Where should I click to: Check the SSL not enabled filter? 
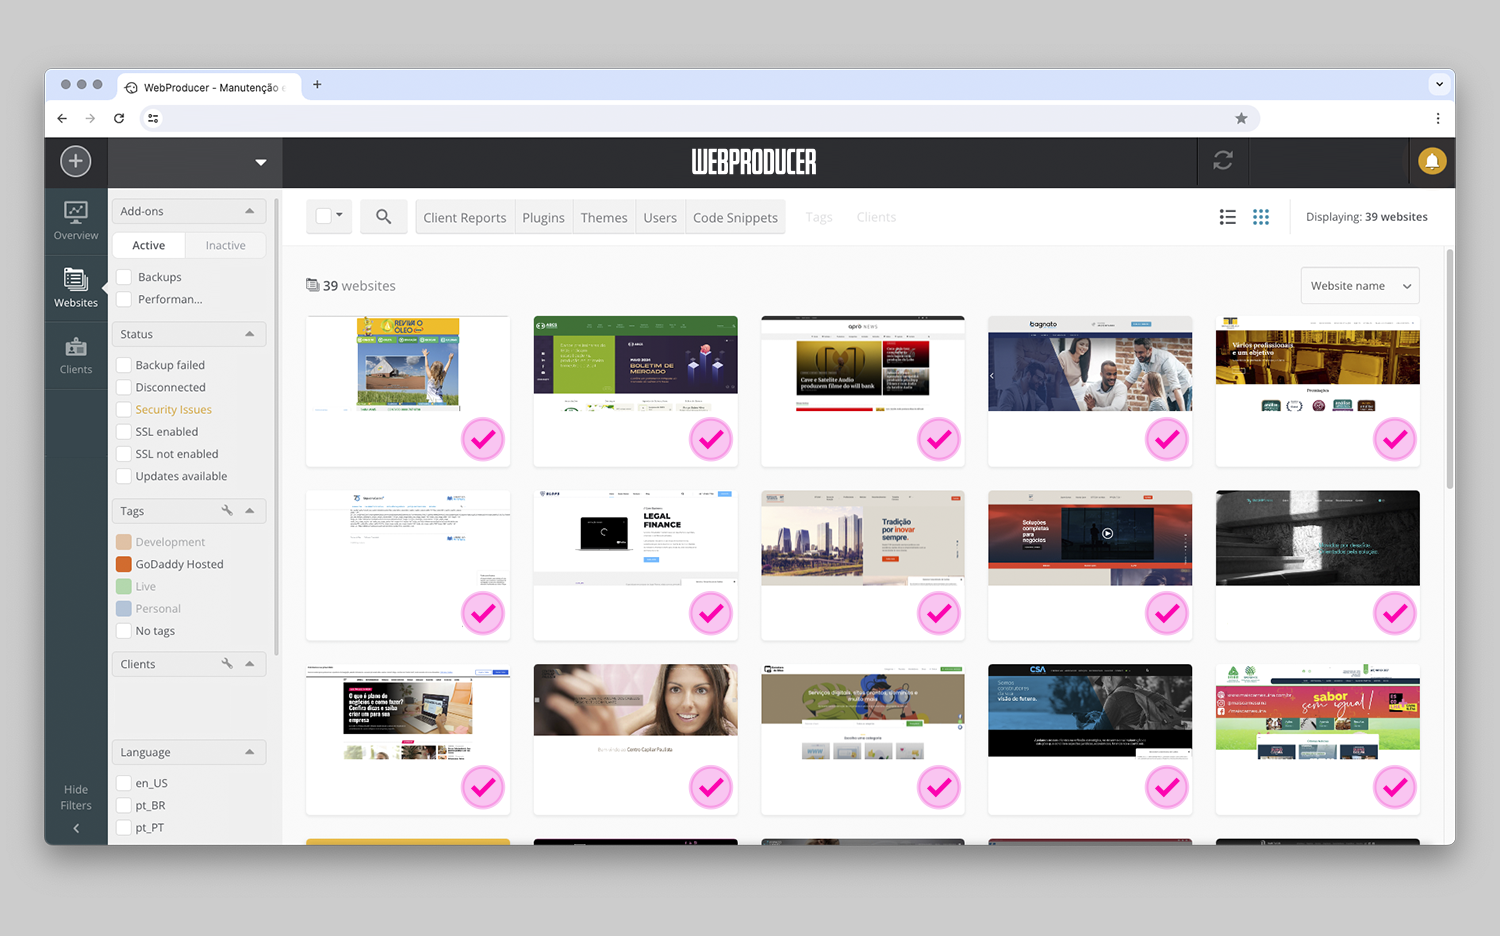click(124, 453)
